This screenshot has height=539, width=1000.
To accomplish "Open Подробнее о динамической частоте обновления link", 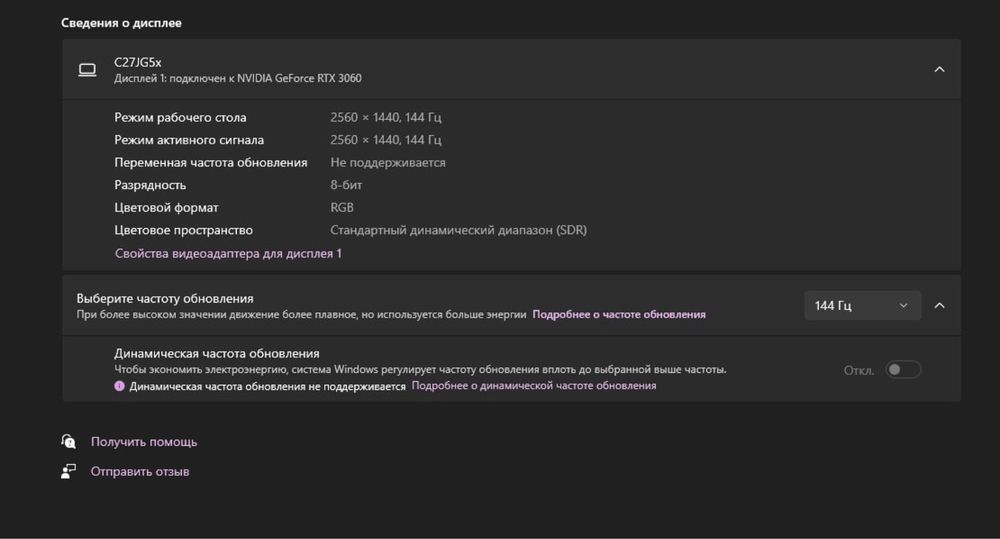I will click(534, 386).
